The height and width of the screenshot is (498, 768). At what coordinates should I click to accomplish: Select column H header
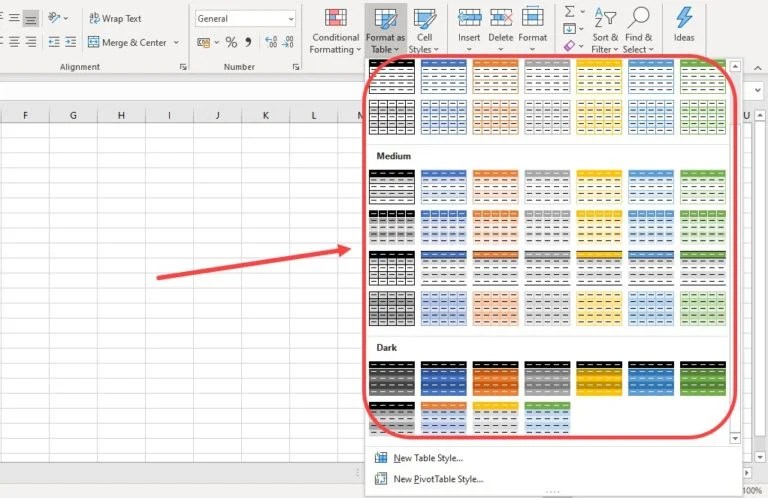tap(121, 116)
